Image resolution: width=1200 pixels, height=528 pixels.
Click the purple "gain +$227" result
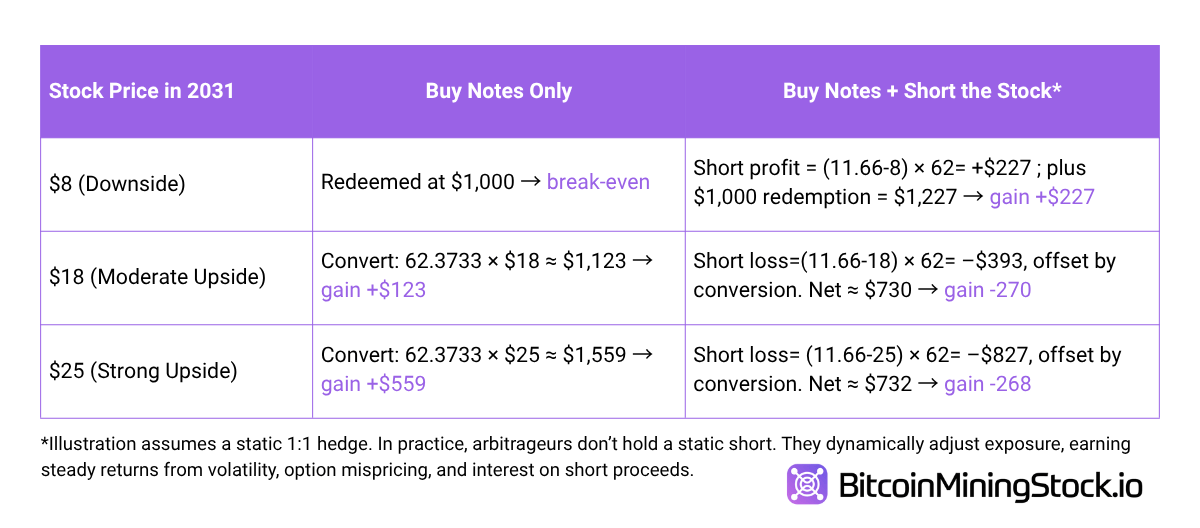[1042, 197]
